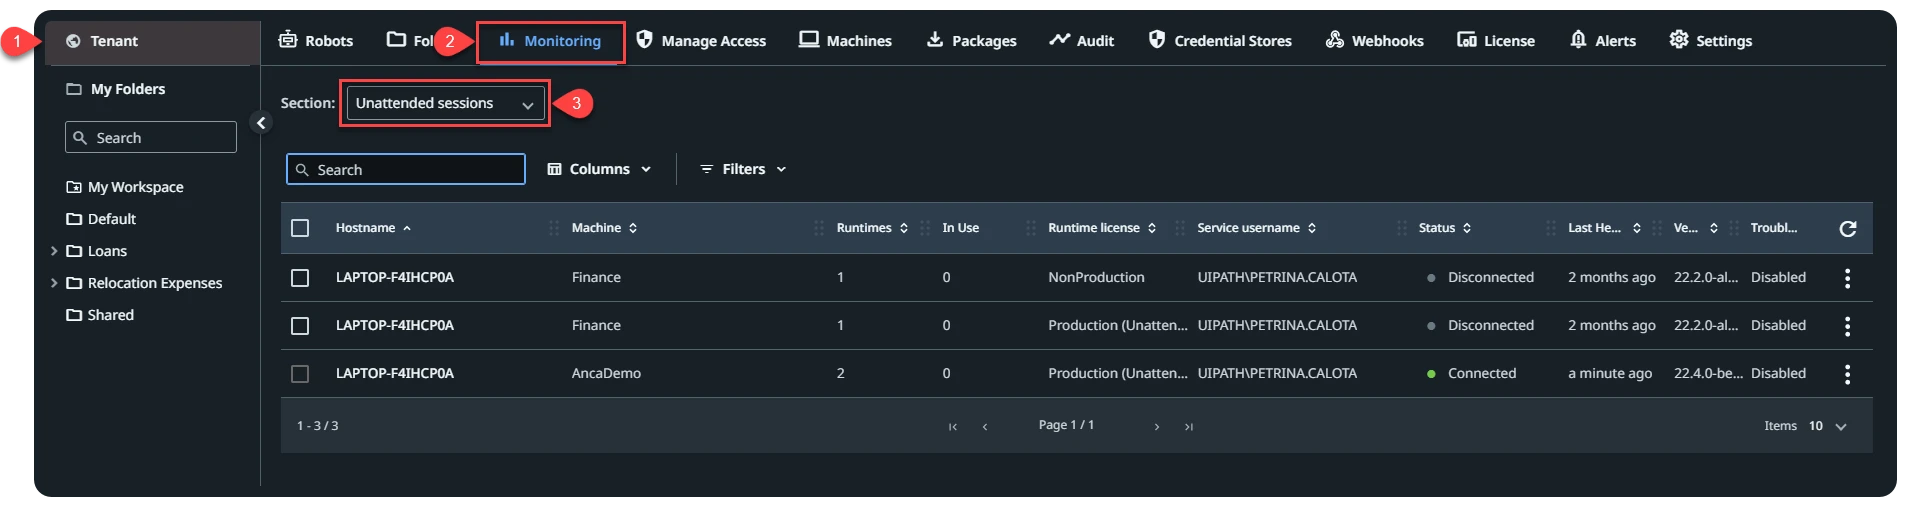This screenshot has height=512, width=1911.
Task: Refresh the sessions table
Action: (1848, 228)
